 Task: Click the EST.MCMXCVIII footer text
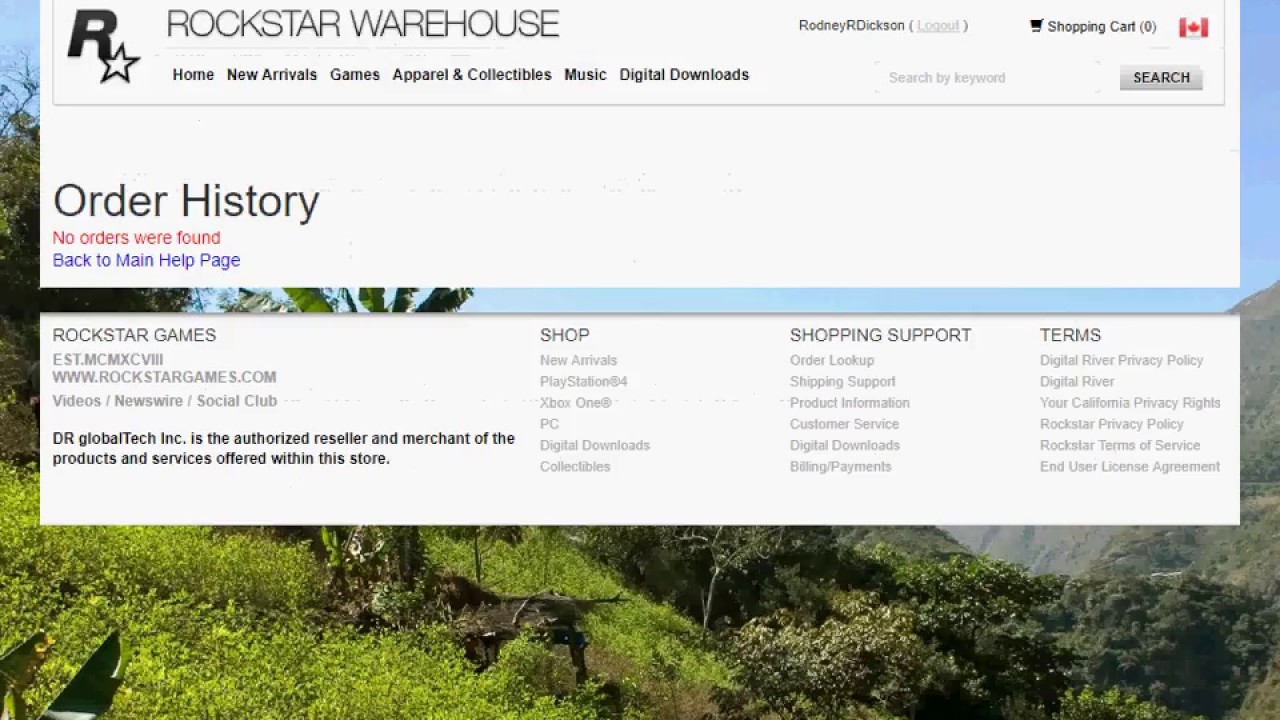[108, 359]
